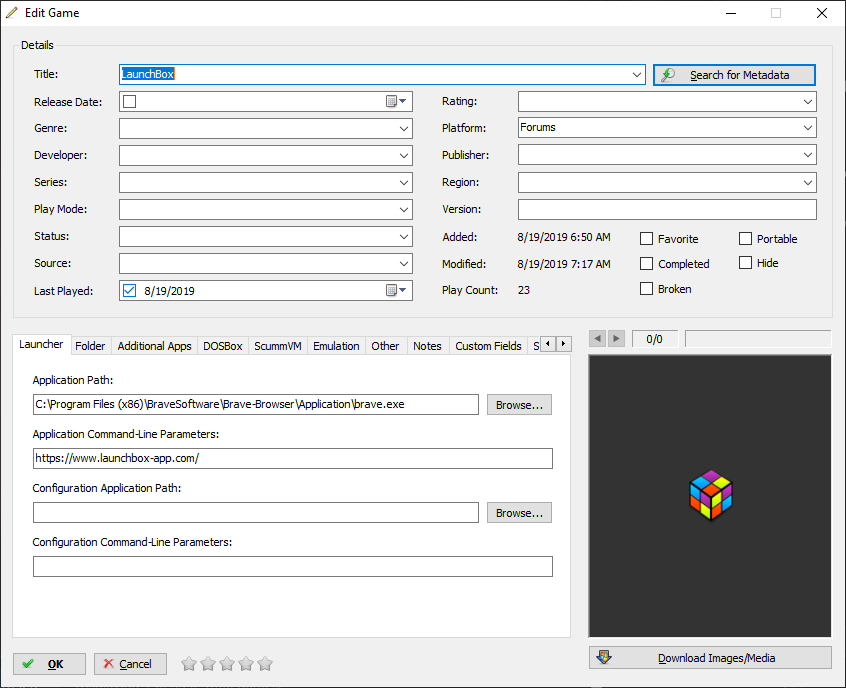Open the Platform dropdown showing Forums
Screen dimensions: 846x688
coord(808,128)
